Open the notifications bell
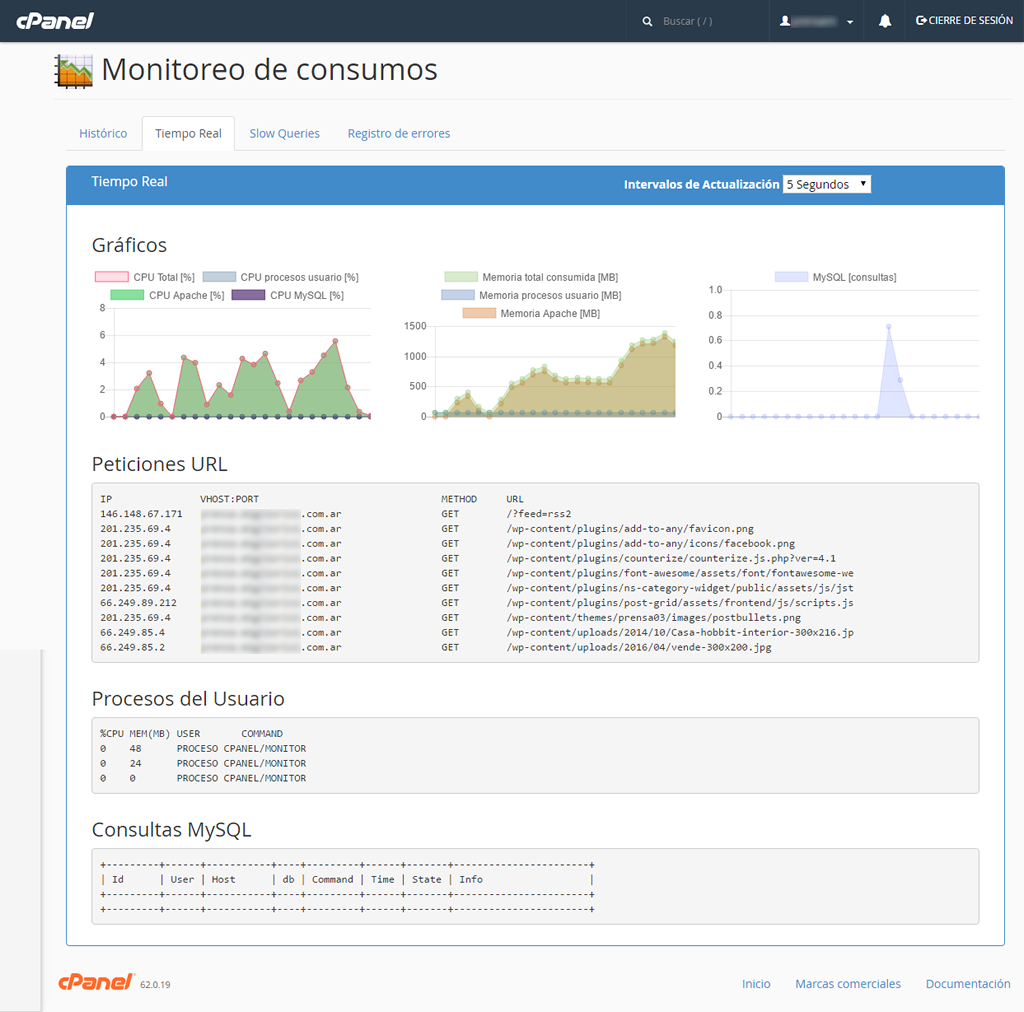This screenshot has width=1024, height=1012. (x=885, y=21)
